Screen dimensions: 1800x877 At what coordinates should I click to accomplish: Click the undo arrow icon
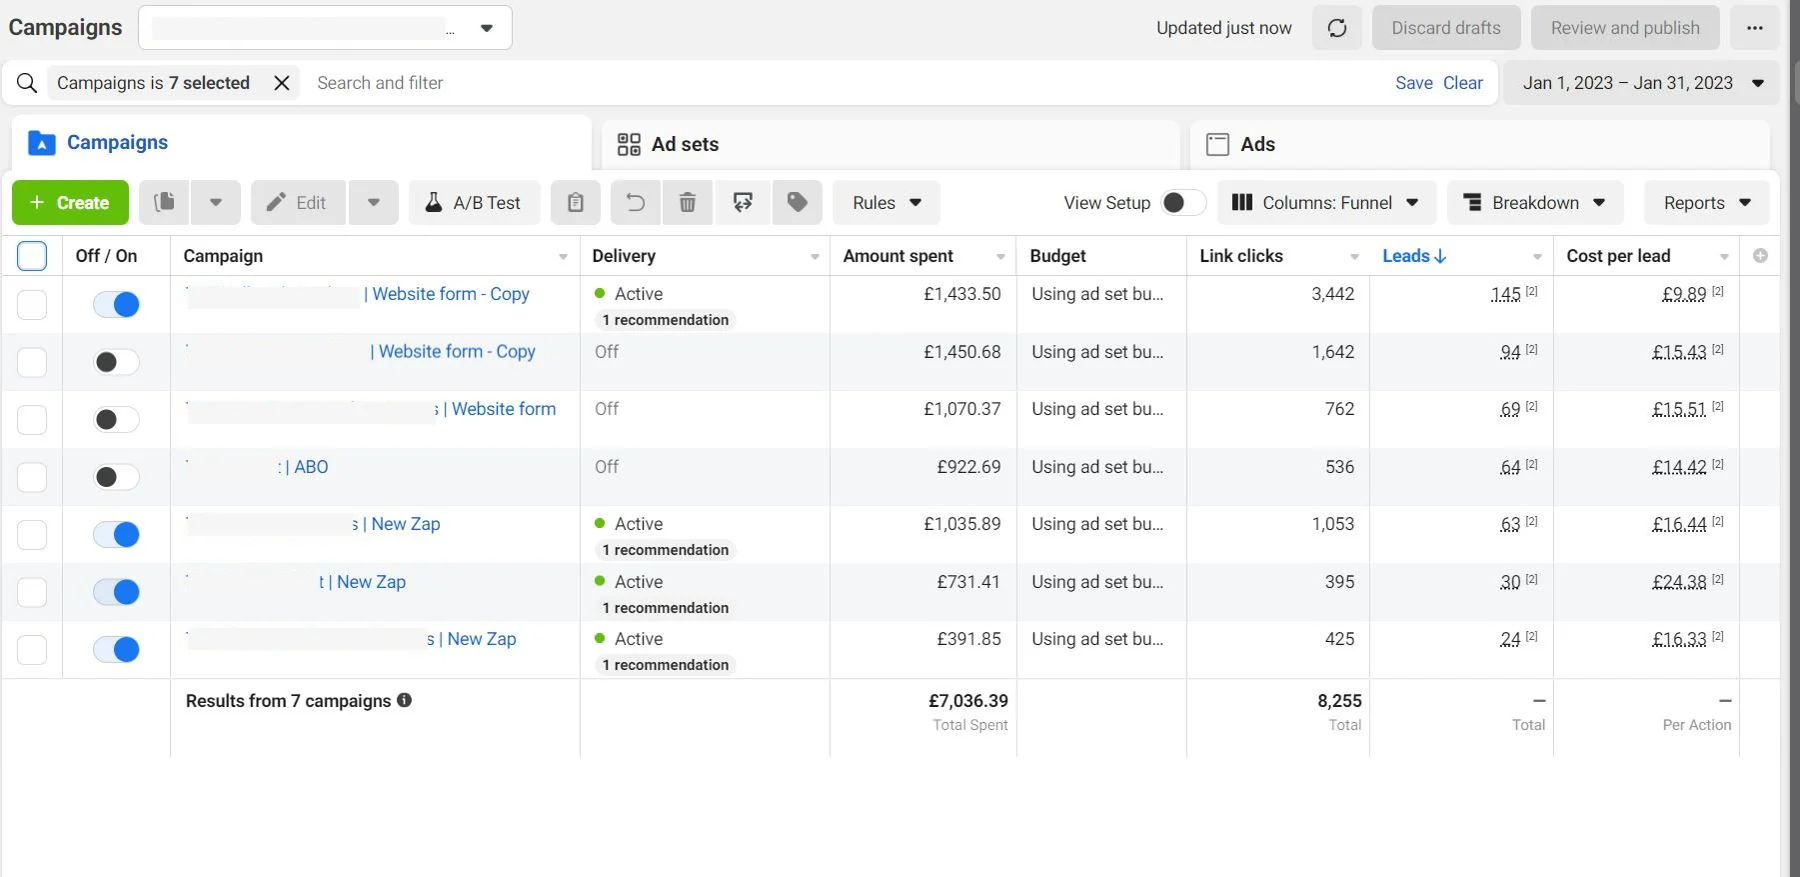click(x=635, y=202)
